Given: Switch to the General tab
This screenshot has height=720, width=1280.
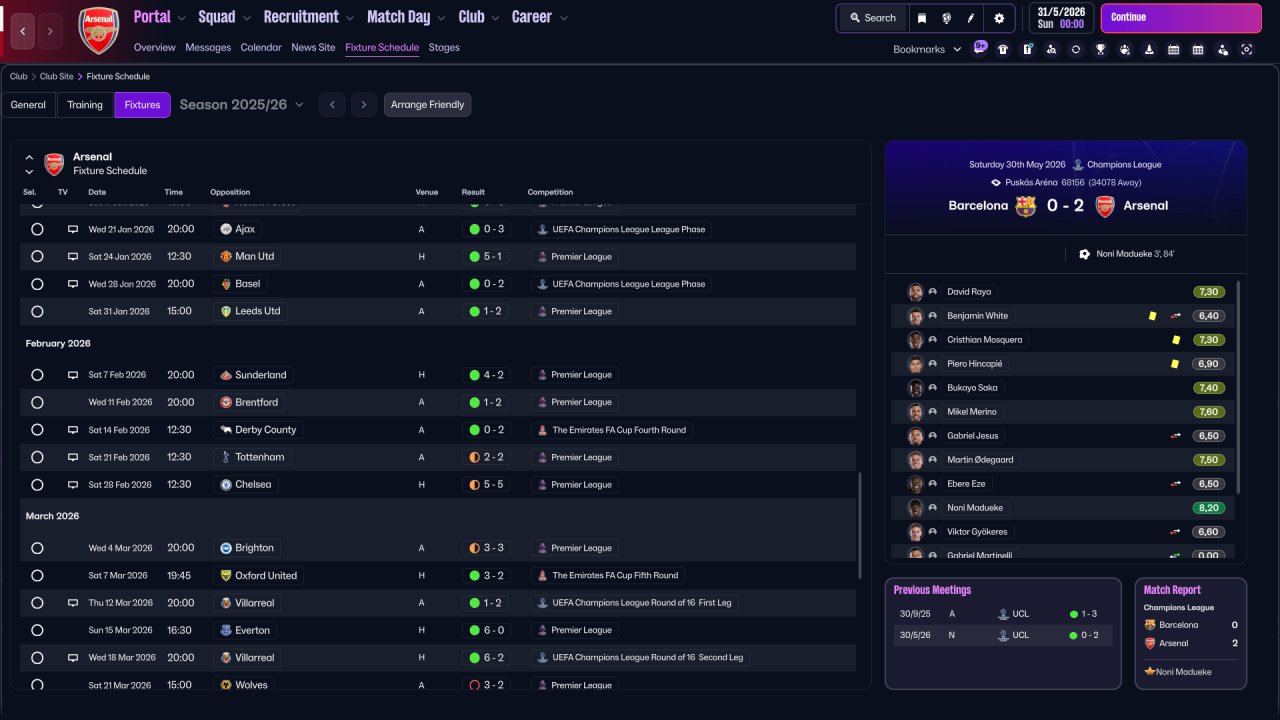Looking at the screenshot, I should 28,105.
